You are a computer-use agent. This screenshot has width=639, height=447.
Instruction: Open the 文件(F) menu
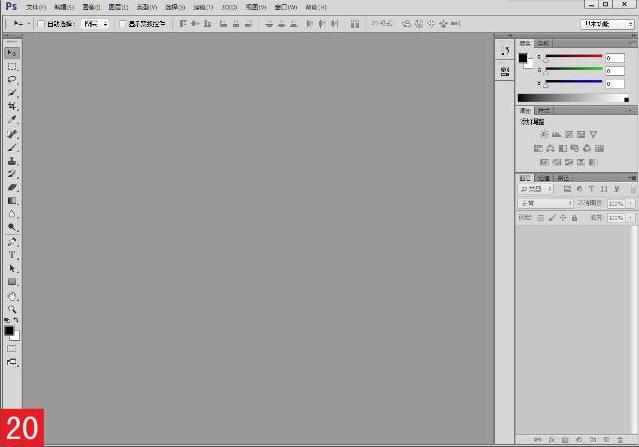pos(35,7)
